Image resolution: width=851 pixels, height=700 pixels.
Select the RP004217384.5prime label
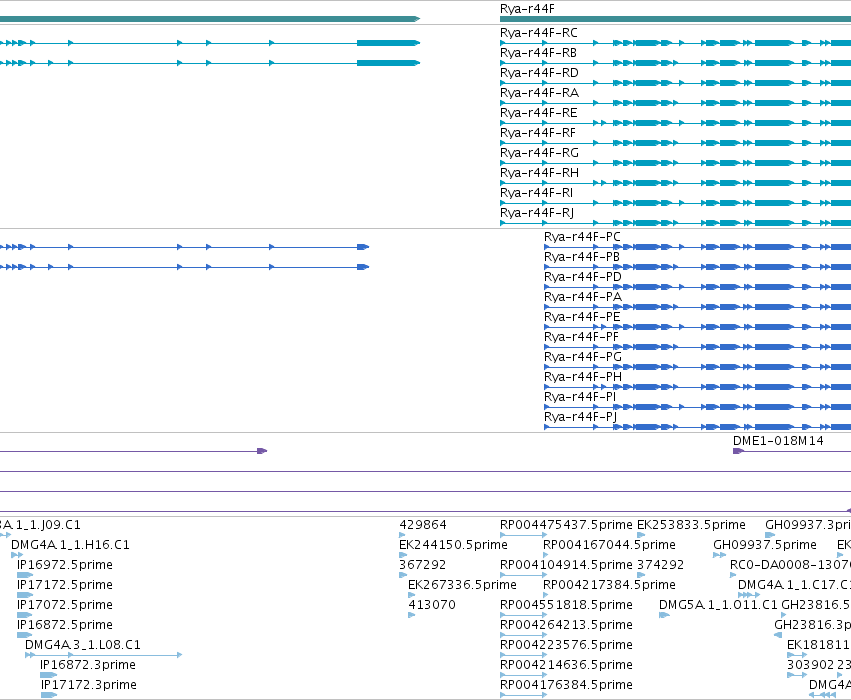(609, 585)
